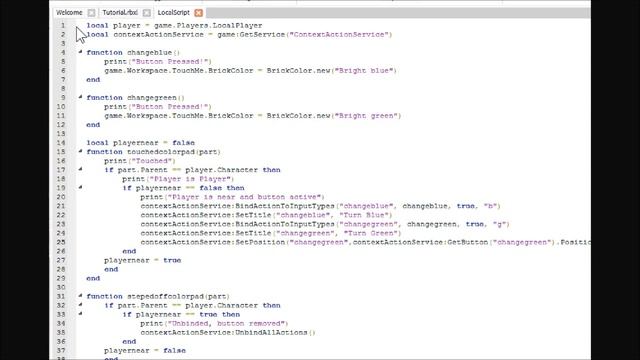Click the print("Touched") statement
The height and width of the screenshot is (360, 640).
pos(140,161)
